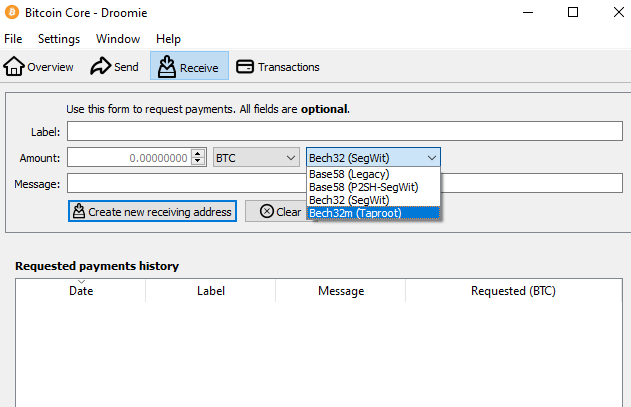
Task: Close the Bitcoin Core window
Action: pyautogui.click(x=619, y=12)
